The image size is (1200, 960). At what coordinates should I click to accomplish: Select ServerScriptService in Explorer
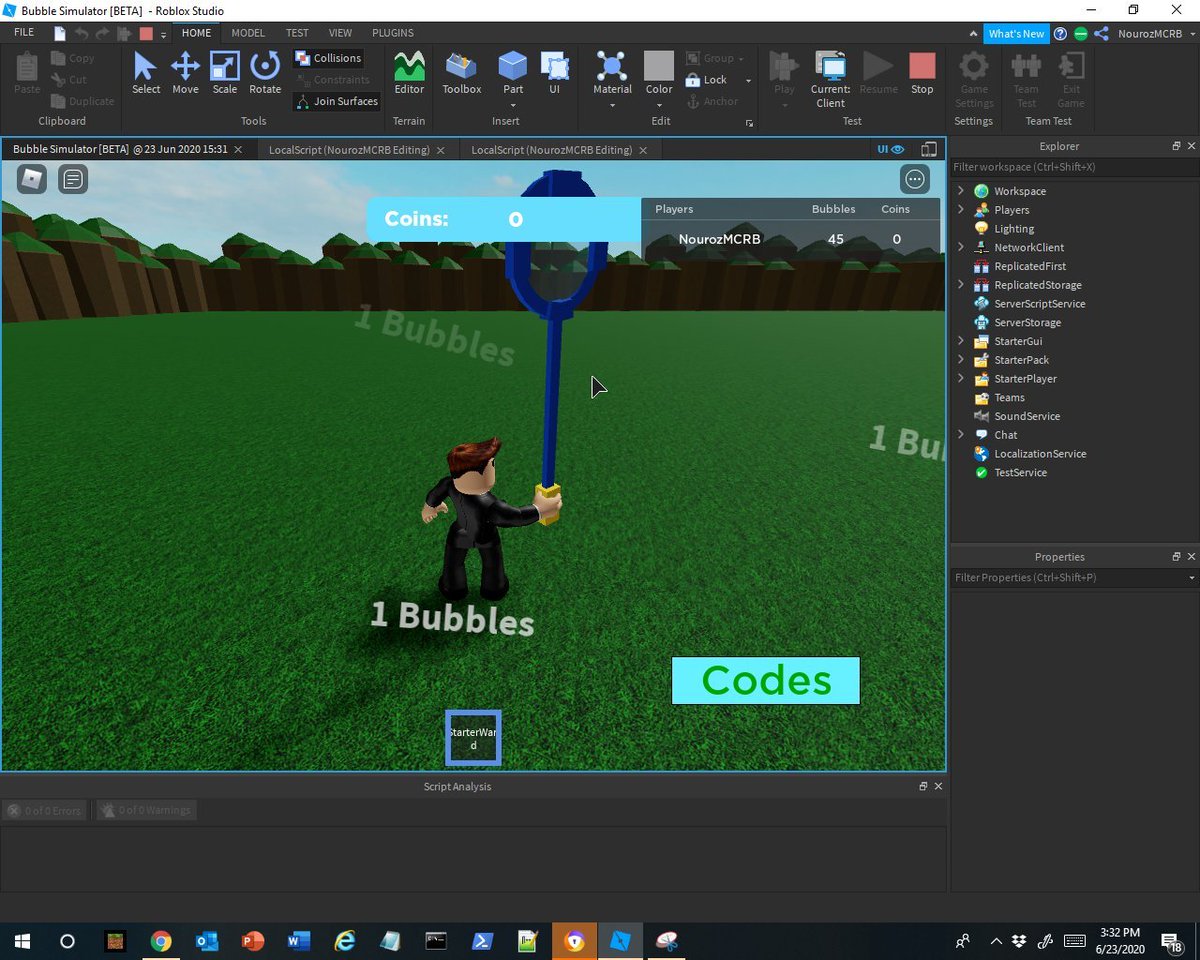1039,304
